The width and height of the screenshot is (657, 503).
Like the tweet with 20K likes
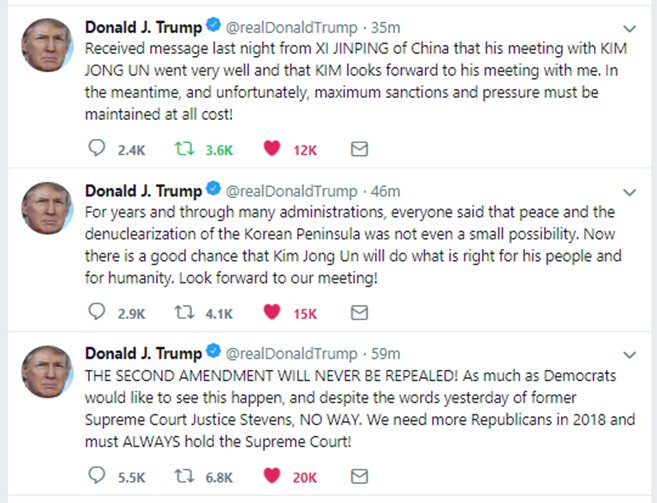[x=270, y=475]
